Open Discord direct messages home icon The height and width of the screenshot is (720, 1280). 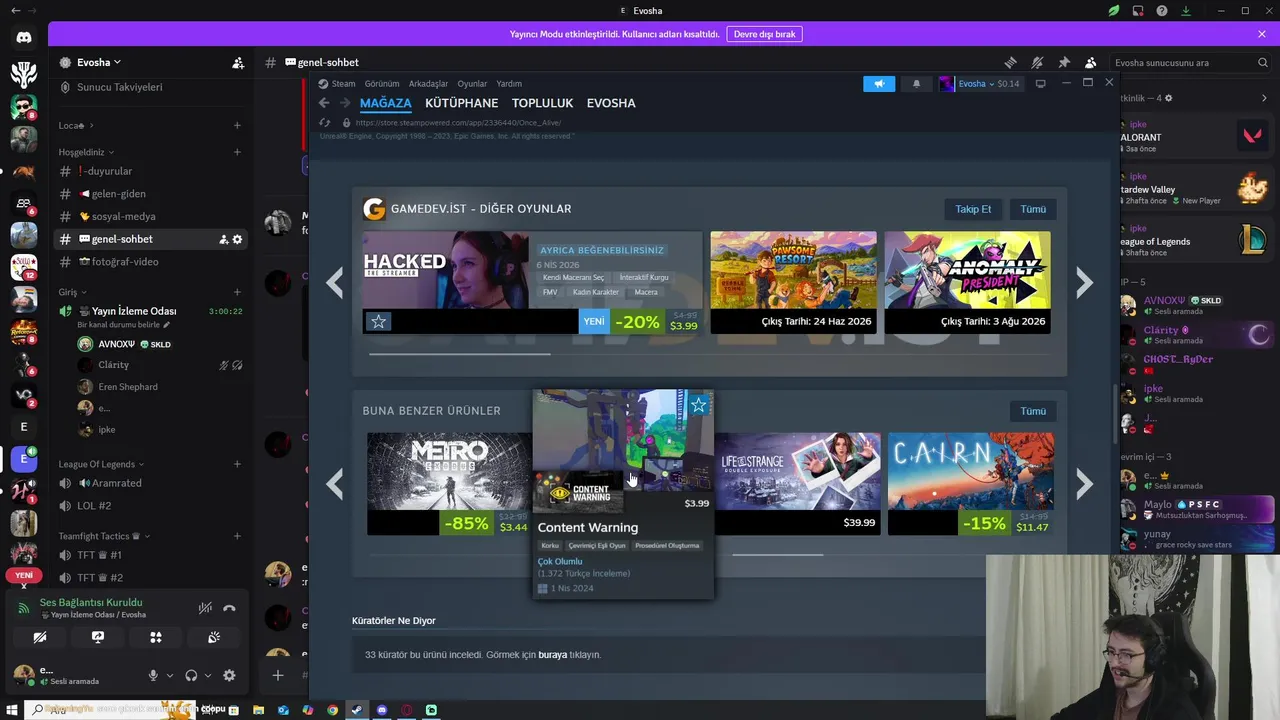24,37
